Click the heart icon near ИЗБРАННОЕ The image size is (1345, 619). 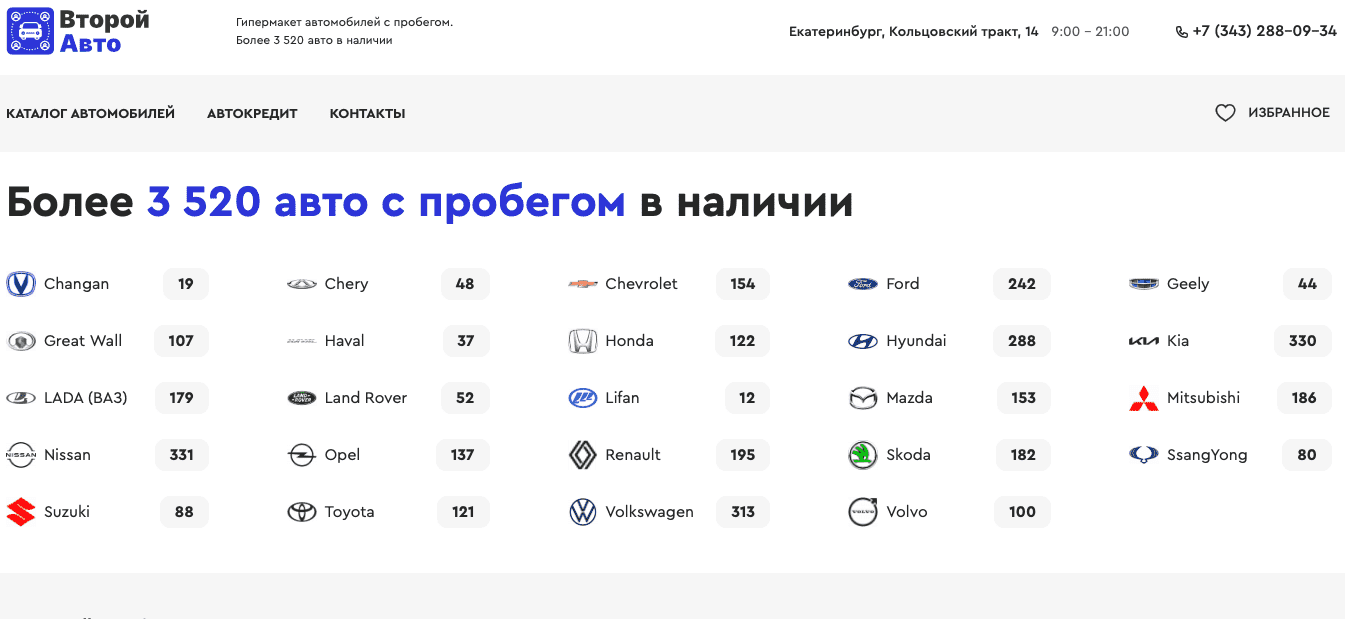[1225, 112]
